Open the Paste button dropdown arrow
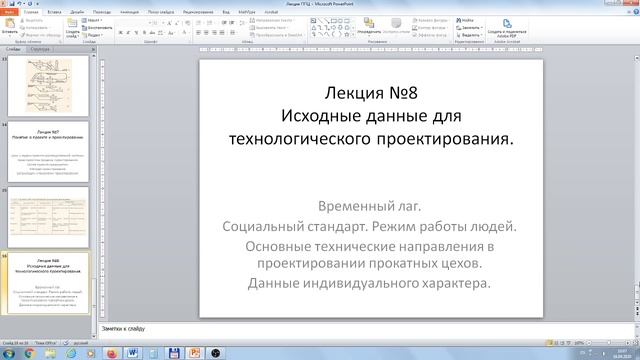Screen dimensions: 640x360 click(x=10, y=36)
